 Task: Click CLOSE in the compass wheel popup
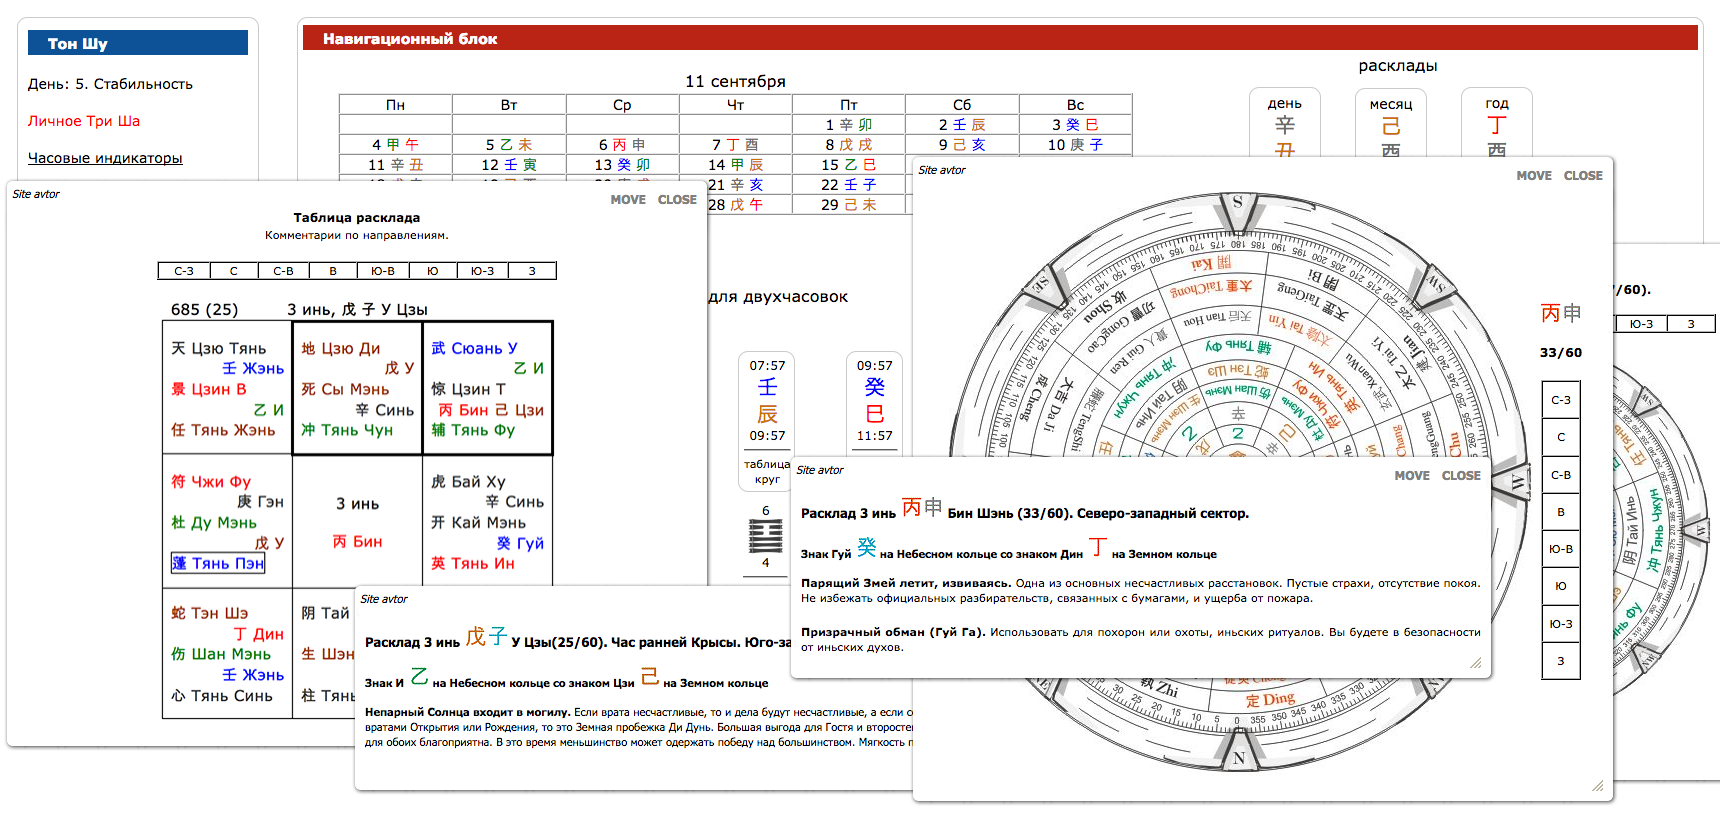[x=1583, y=176]
